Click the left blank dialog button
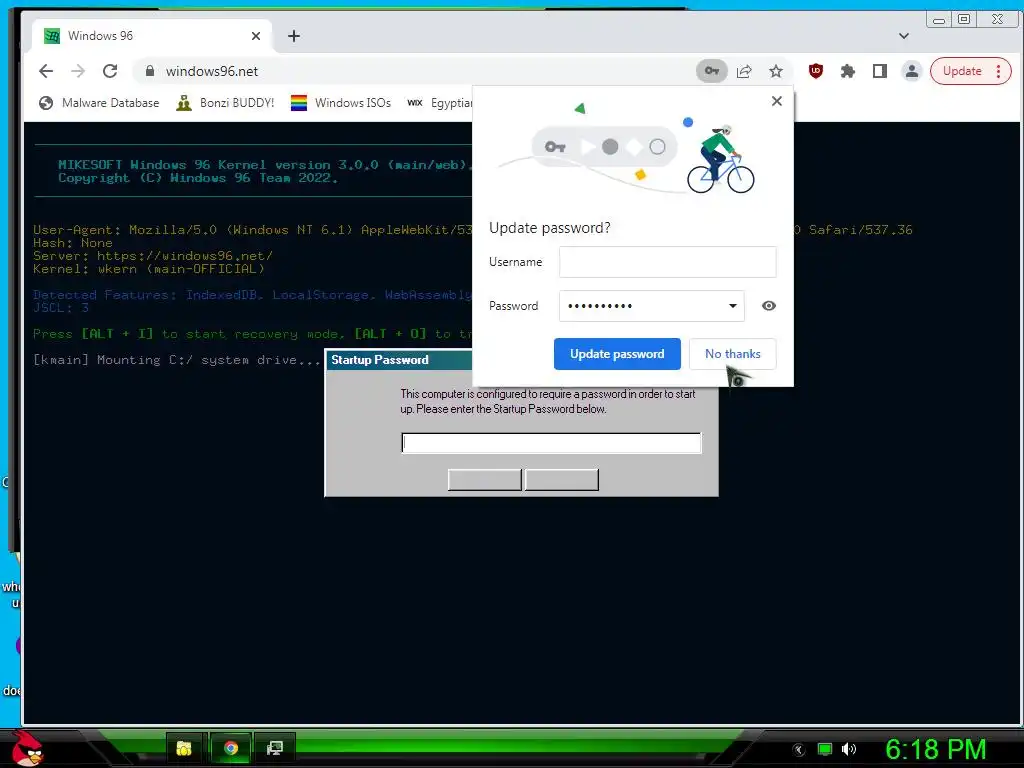Screen dimensions: 1024x768 click(485, 479)
